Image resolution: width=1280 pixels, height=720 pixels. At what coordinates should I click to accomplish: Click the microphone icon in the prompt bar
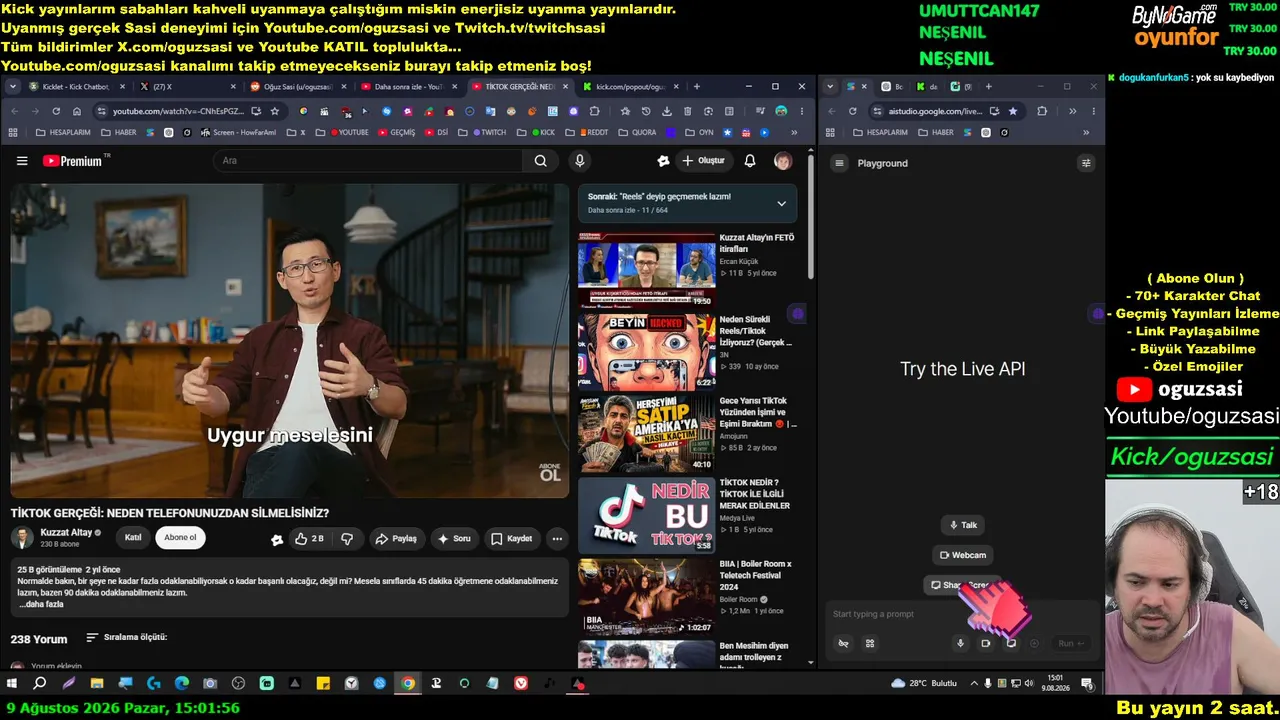pos(960,643)
